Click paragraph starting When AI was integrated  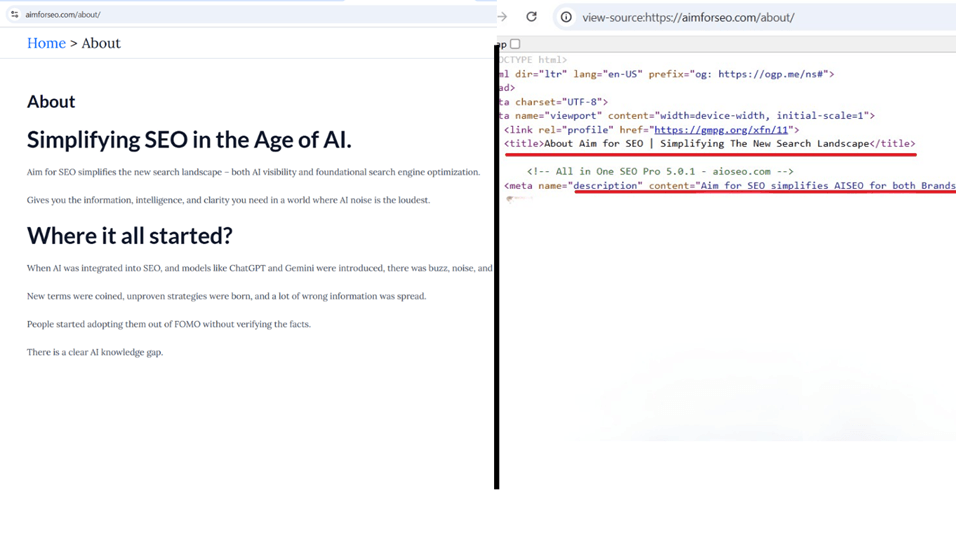(x=260, y=268)
